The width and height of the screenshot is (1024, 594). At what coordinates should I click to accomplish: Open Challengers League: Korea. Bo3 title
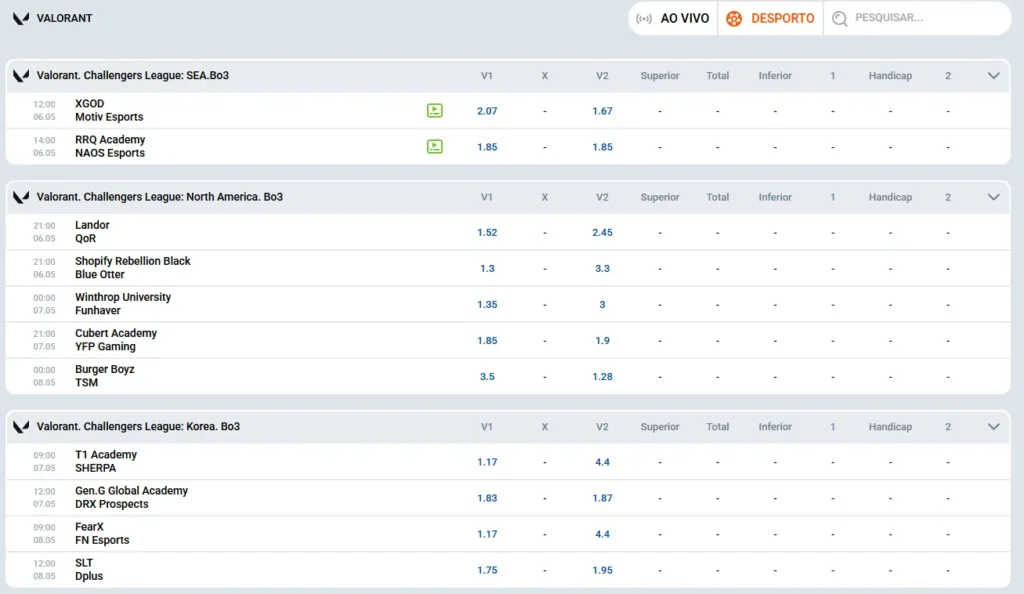coord(138,427)
